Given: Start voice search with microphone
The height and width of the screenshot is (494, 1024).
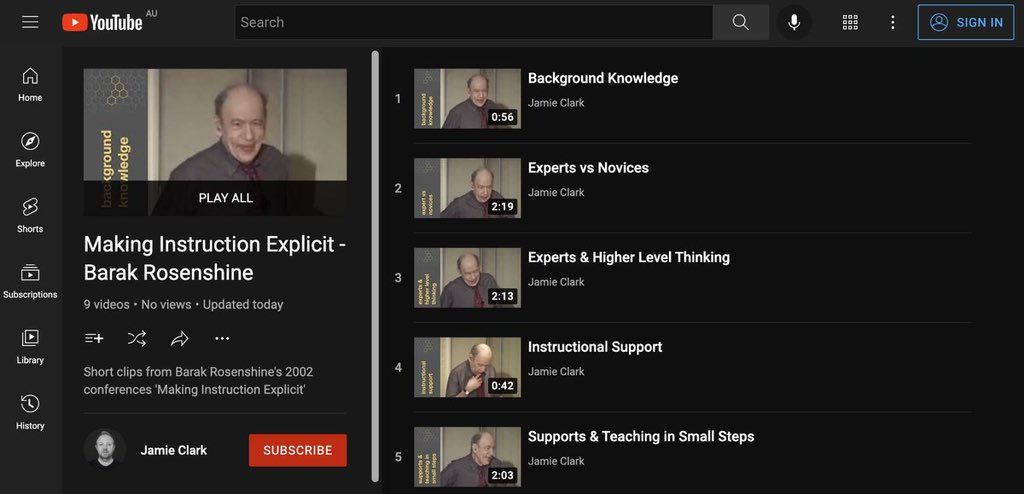Looking at the screenshot, I should (793, 22).
